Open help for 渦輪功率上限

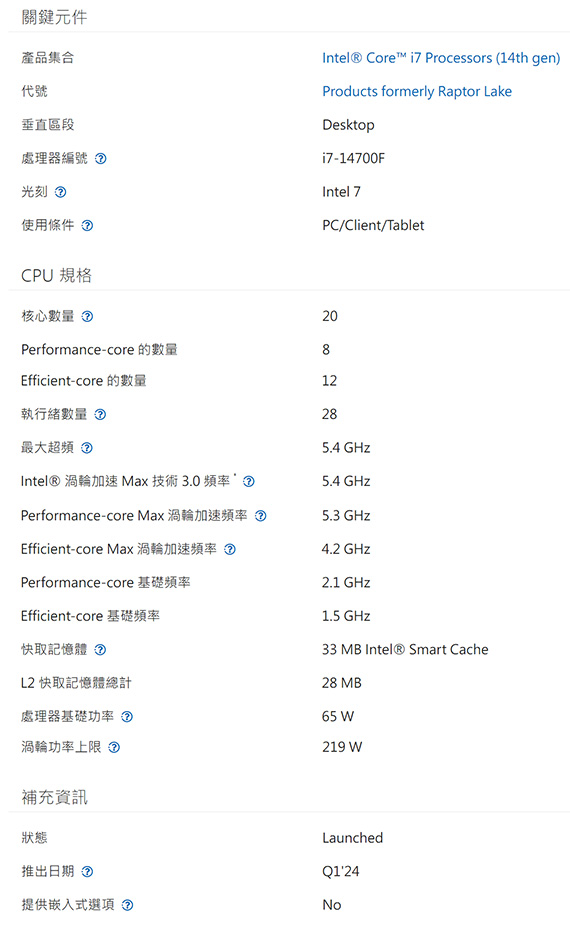(x=114, y=748)
